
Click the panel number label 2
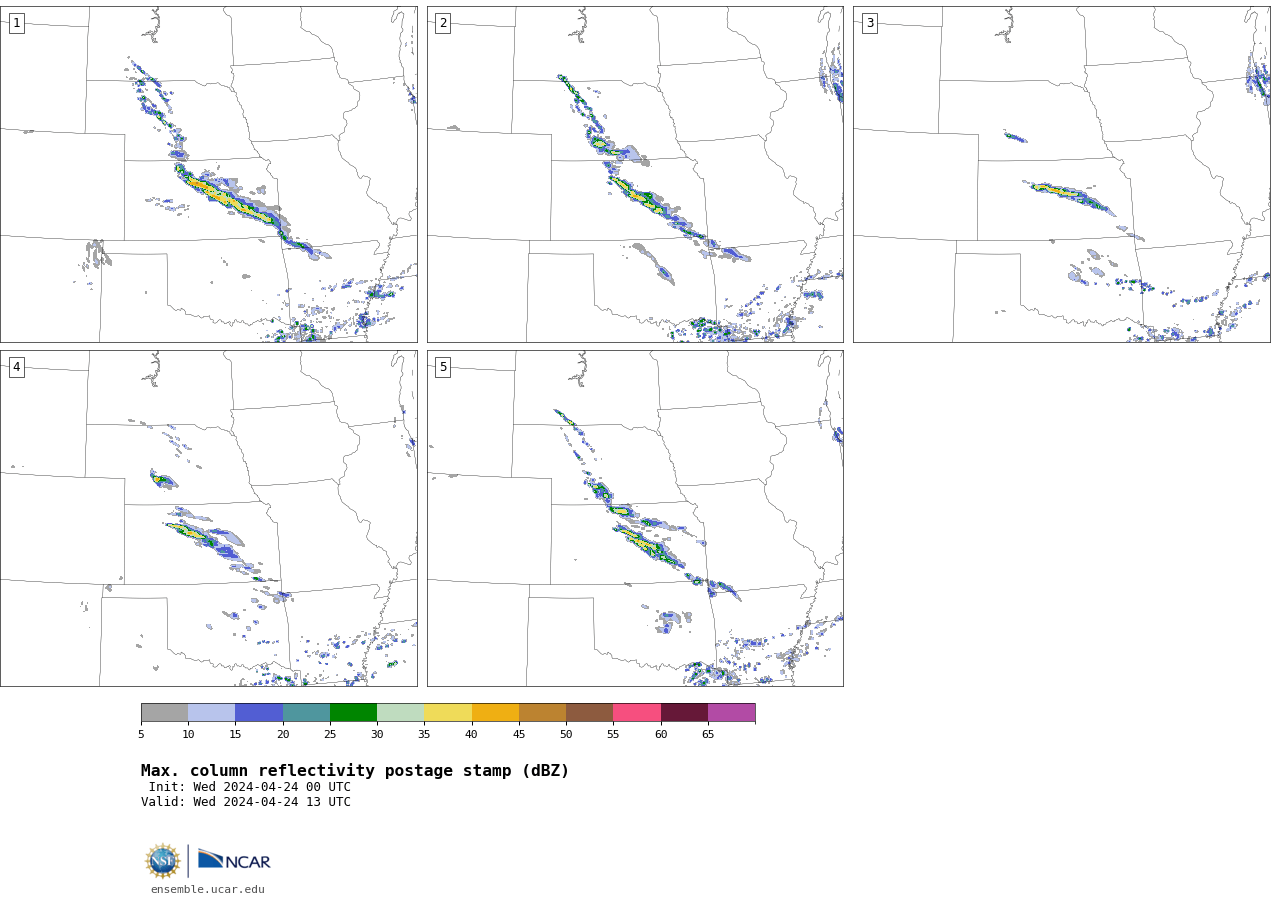443,23
